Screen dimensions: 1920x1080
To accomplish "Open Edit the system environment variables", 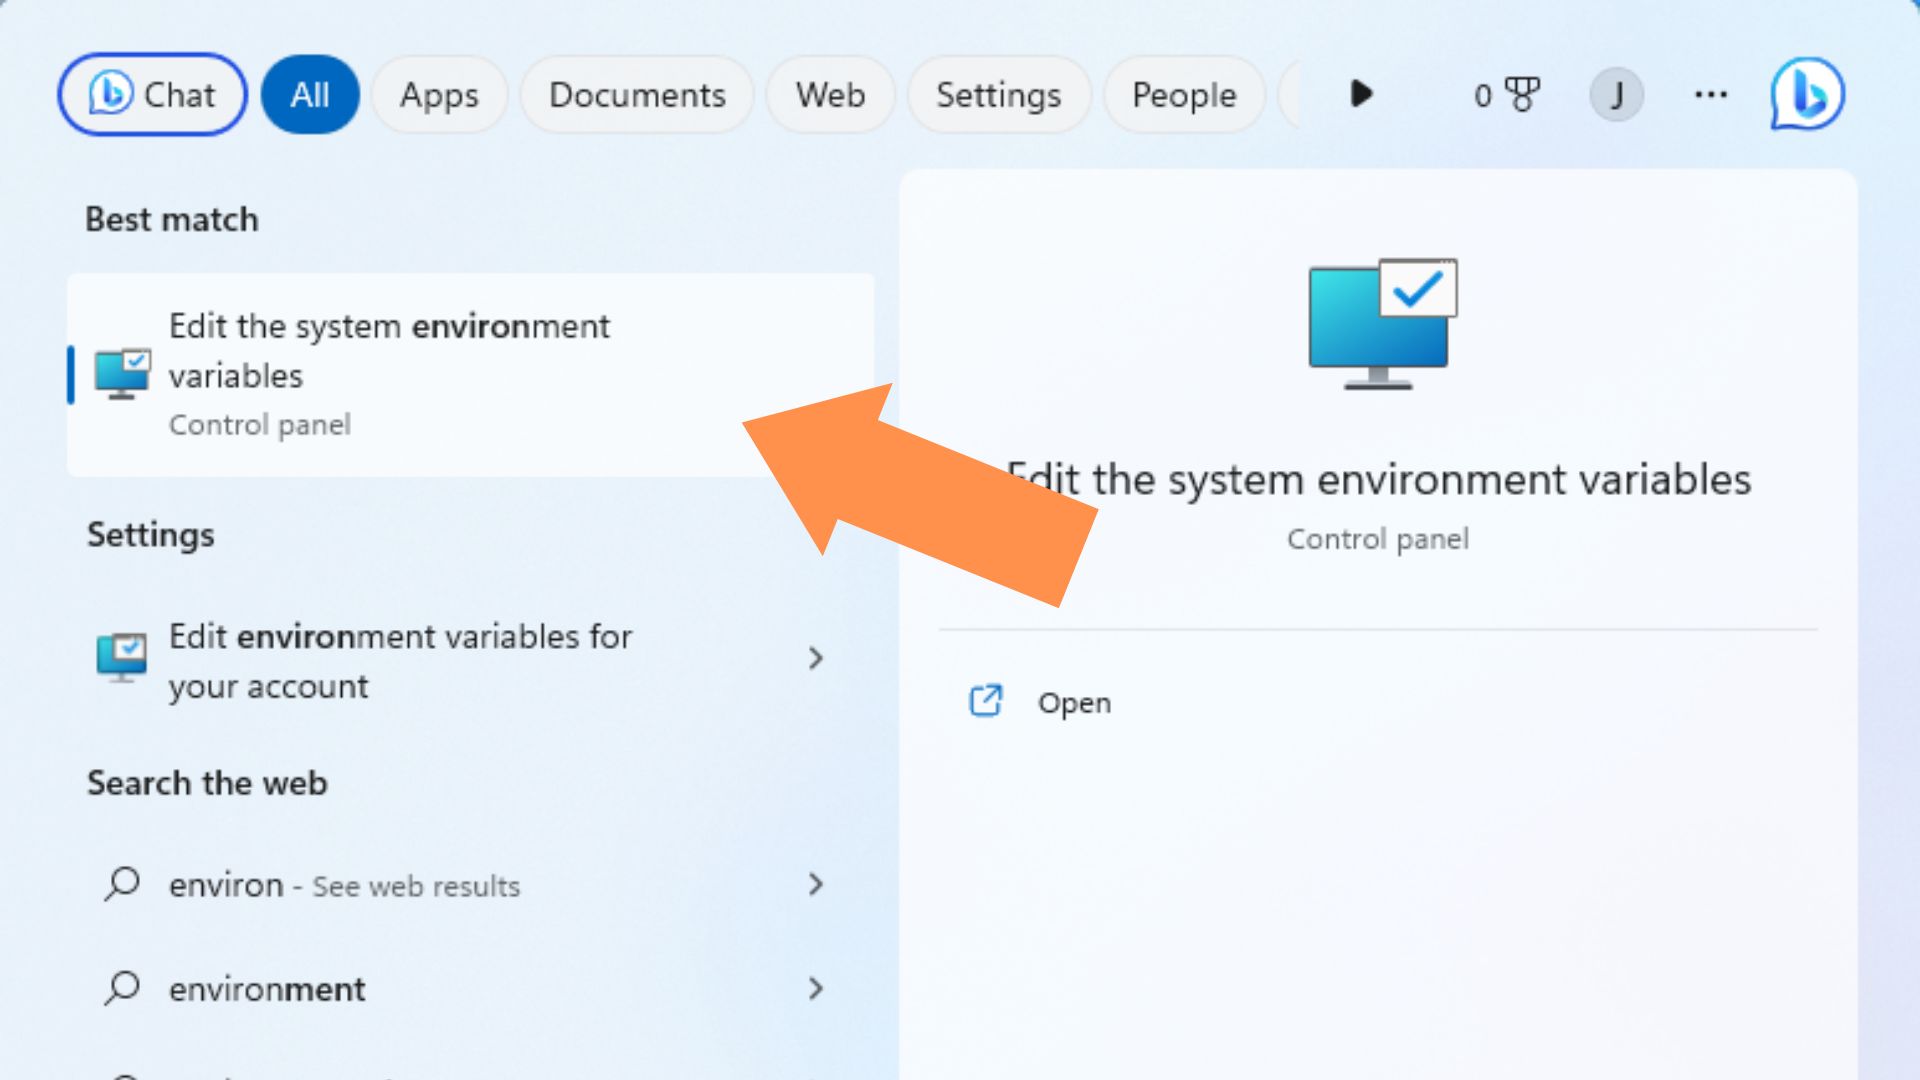I will 473,372.
